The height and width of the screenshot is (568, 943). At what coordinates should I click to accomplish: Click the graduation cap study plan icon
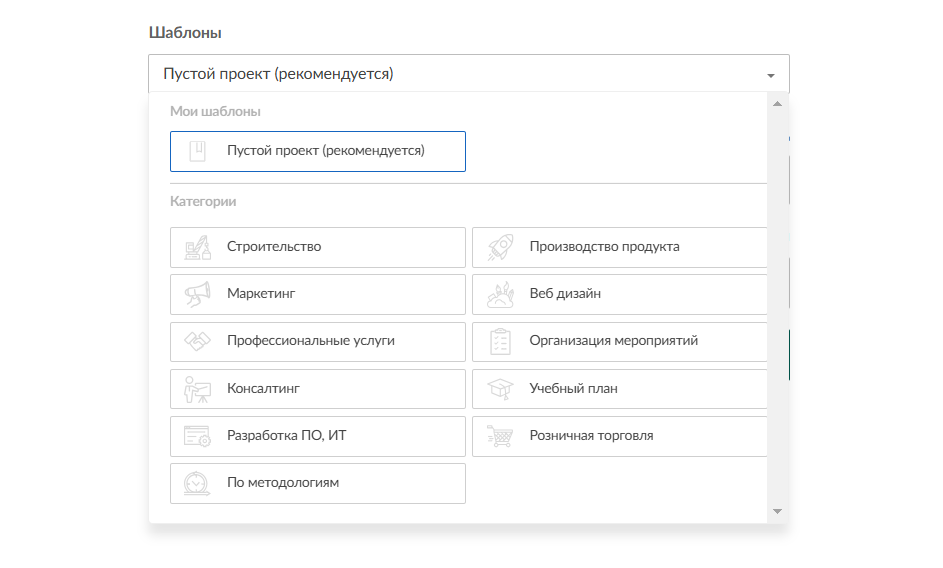coord(500,389)
